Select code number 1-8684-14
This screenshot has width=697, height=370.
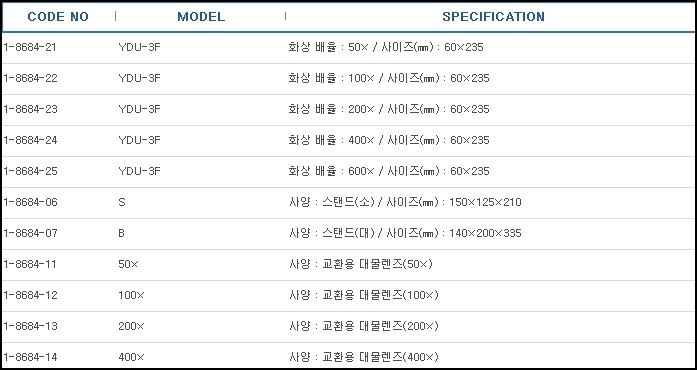30,357
